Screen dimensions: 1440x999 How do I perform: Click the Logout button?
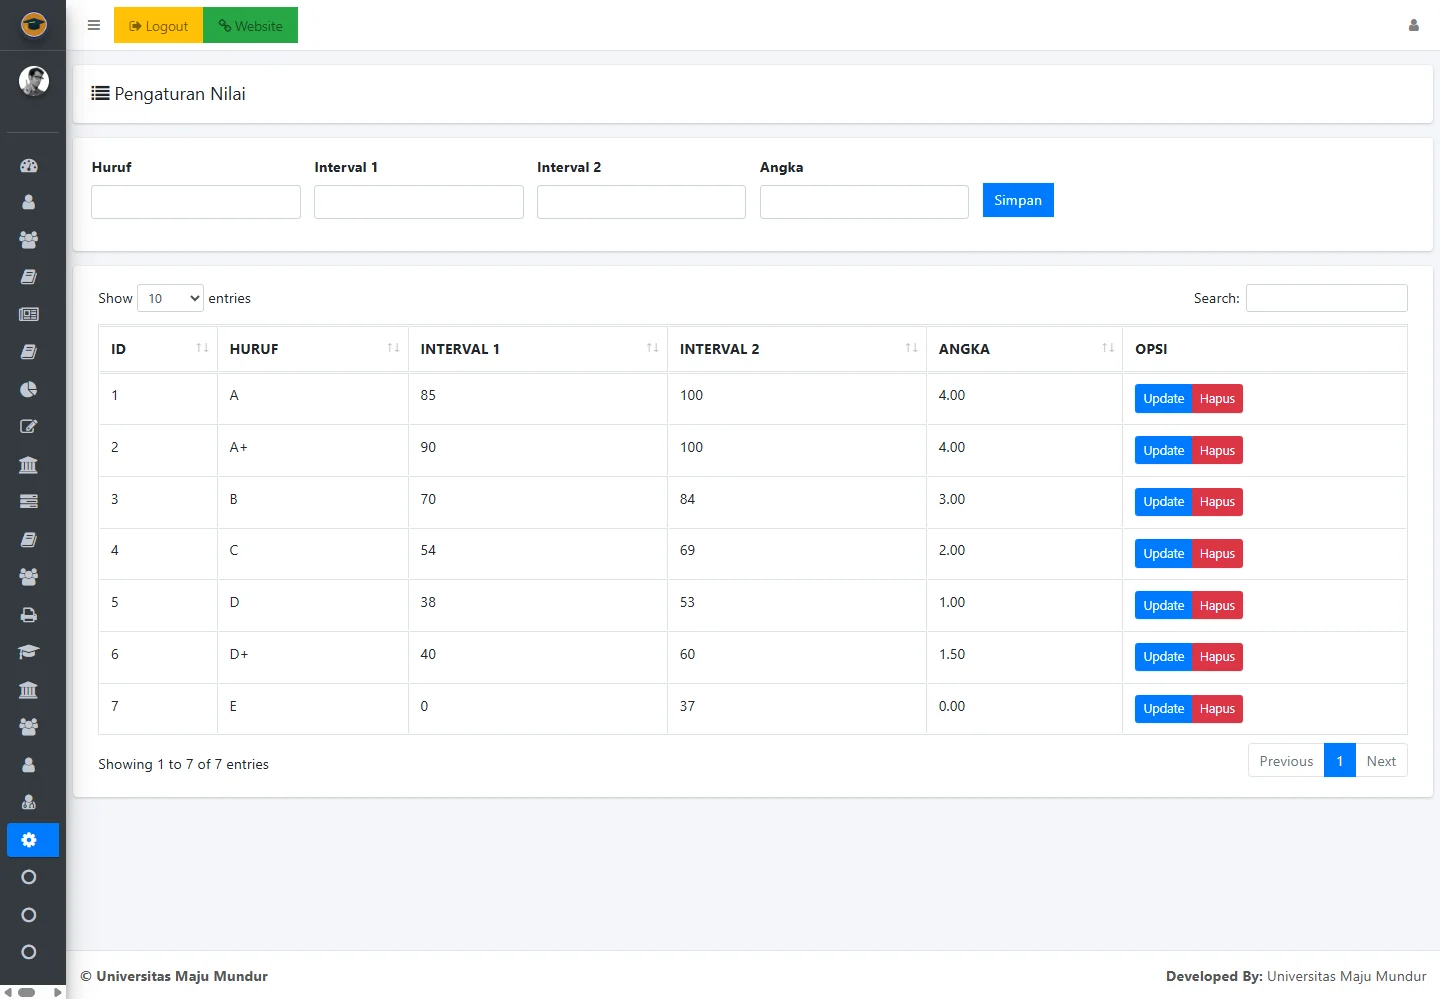[158, 26]
